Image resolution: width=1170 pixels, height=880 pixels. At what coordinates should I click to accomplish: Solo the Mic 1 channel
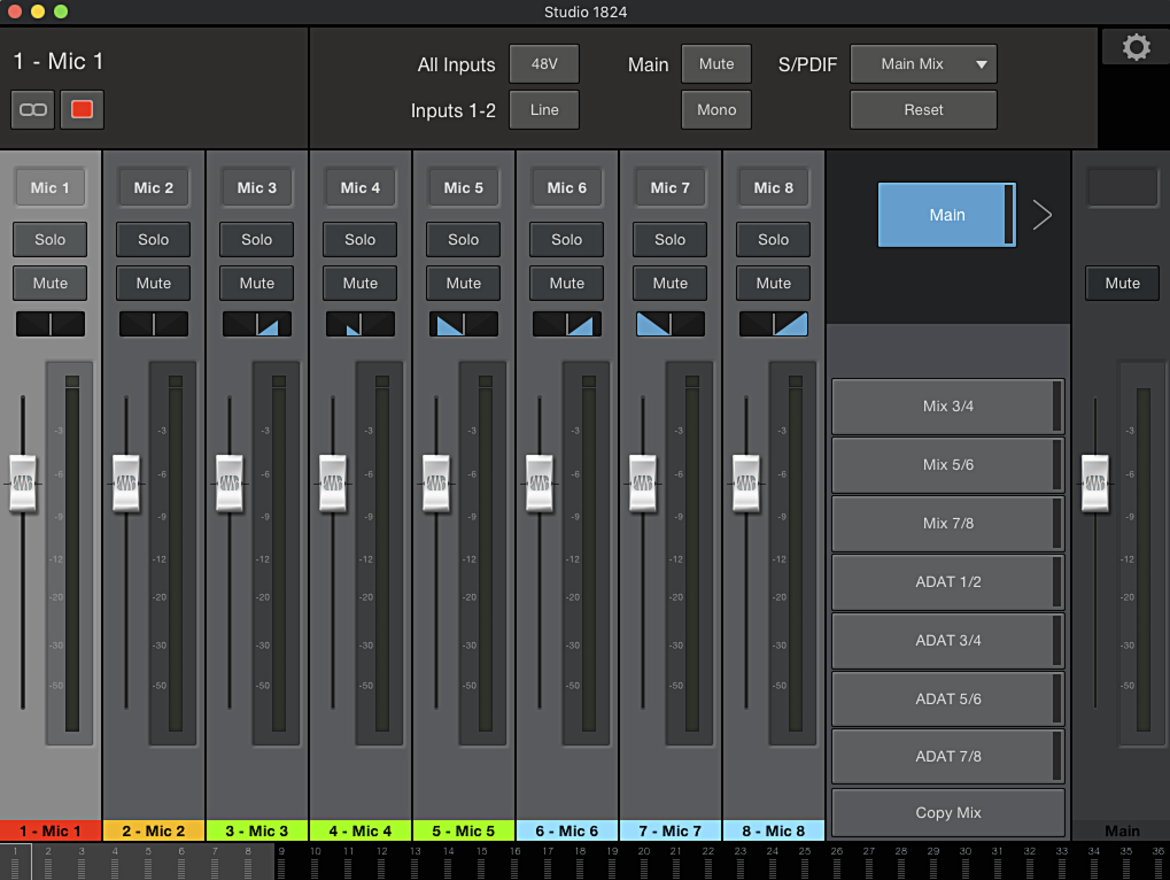[x=50, y=240]
